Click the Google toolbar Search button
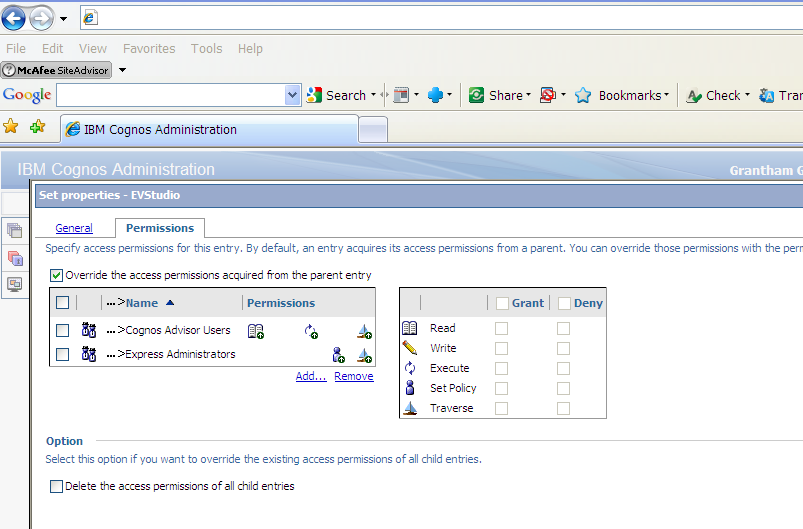Screen dimensions: 803x529 click(336, 95)
